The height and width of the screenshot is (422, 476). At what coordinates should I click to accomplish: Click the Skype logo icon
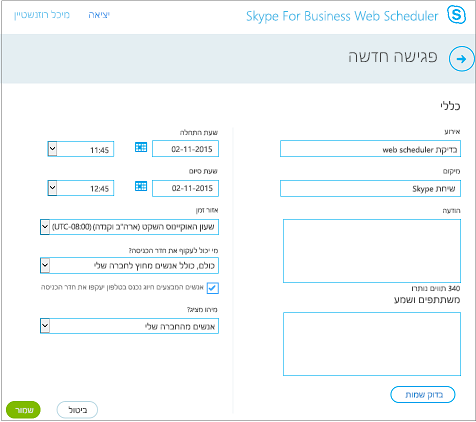click(x=456, y=15)
